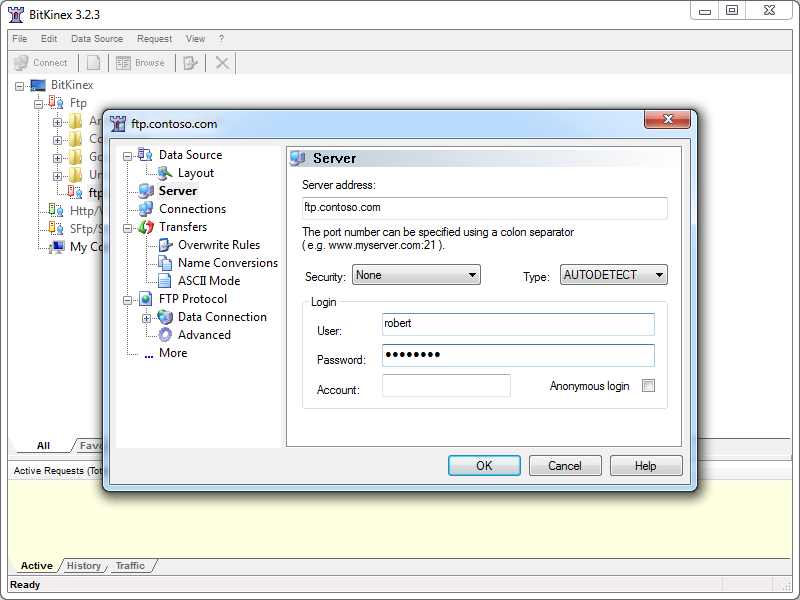The height and width of the screenshot is (600, 800).
Task: Expand the Data Connection tree node
Action: coord(147,318)
